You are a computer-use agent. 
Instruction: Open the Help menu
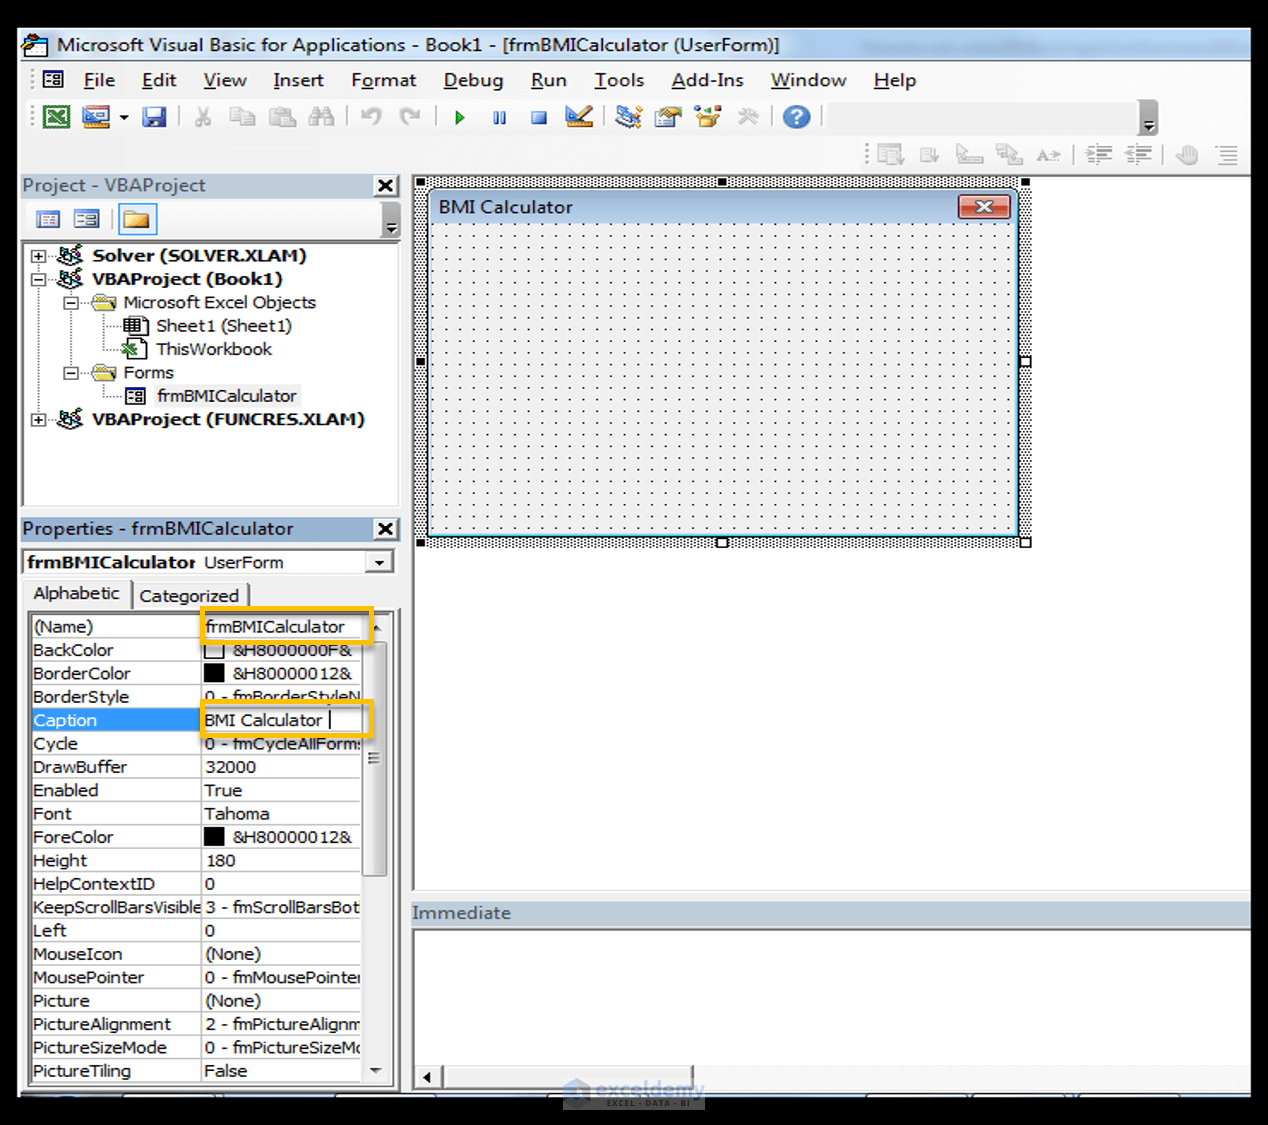click(894, 80)
